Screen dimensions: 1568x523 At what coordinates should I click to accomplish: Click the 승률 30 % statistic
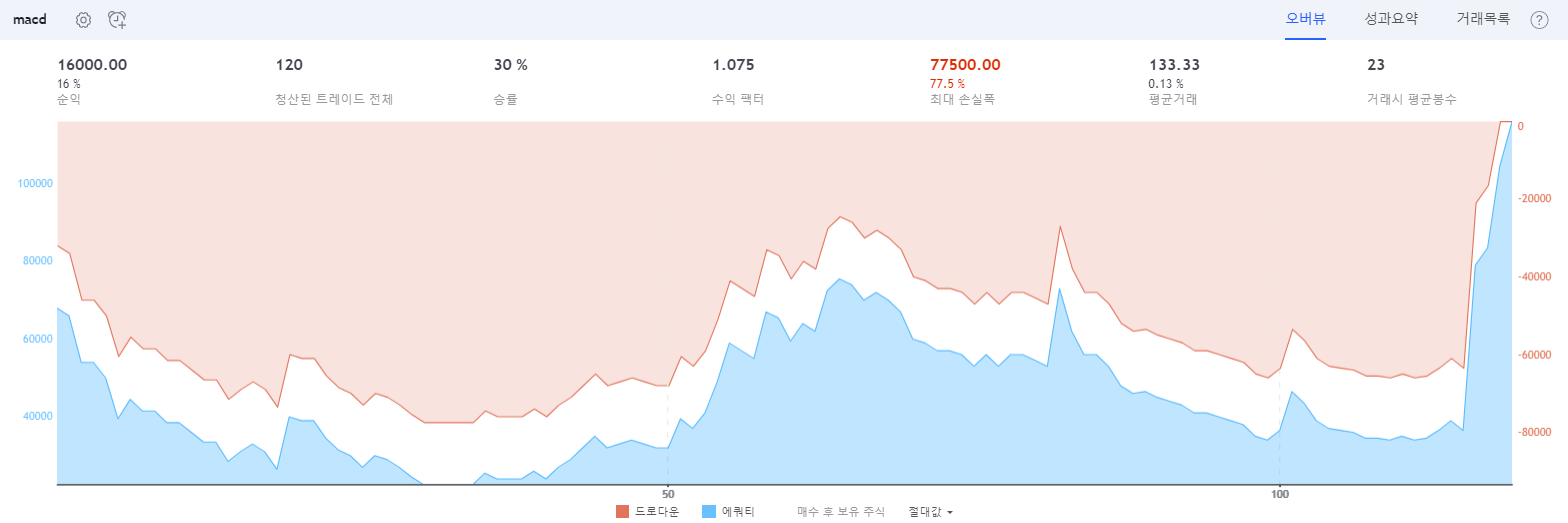click(x=510, y=65)
